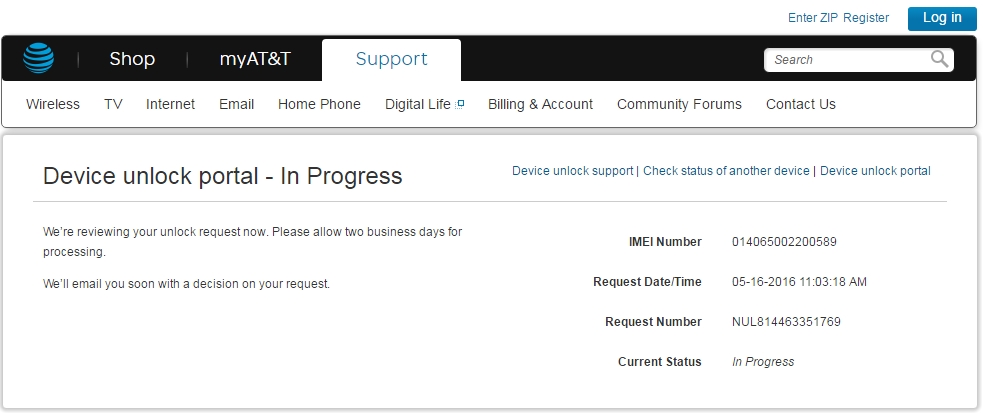Viewport: 983px width, 413px height.
Task: Click the search magnifier icon
Action: (x=939, y=59)
